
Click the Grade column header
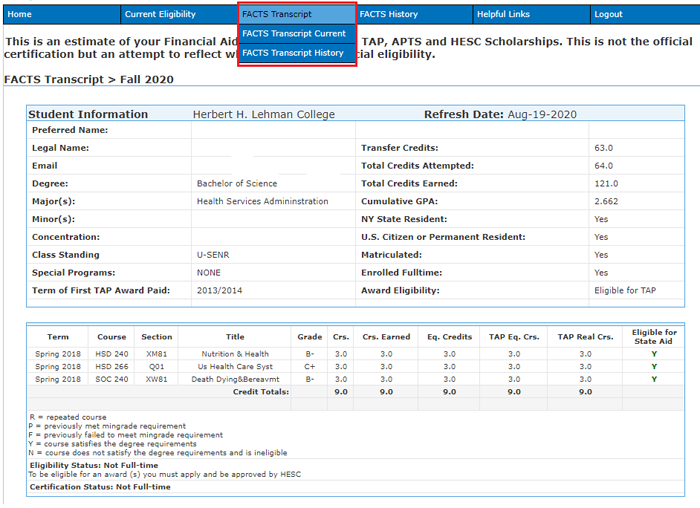click(x=308, y=337)
